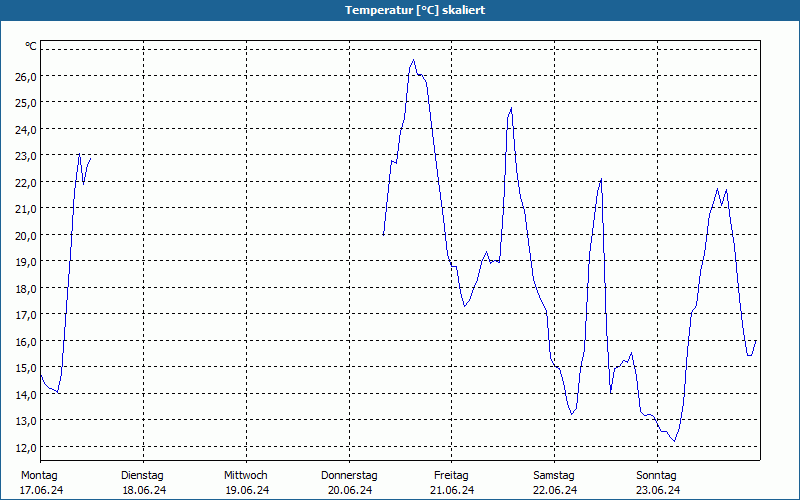
Task: Select the Dienstag day label
Action: (142, 475)
